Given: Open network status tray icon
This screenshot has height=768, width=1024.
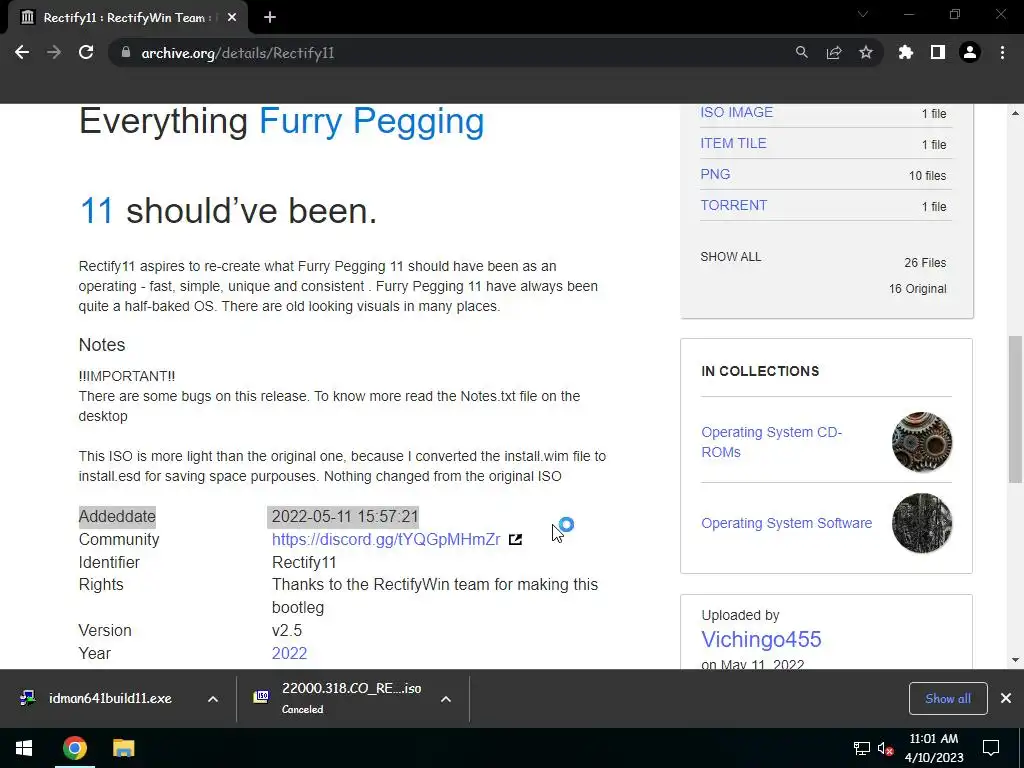Looking at the screenshot, I should 861,748.
